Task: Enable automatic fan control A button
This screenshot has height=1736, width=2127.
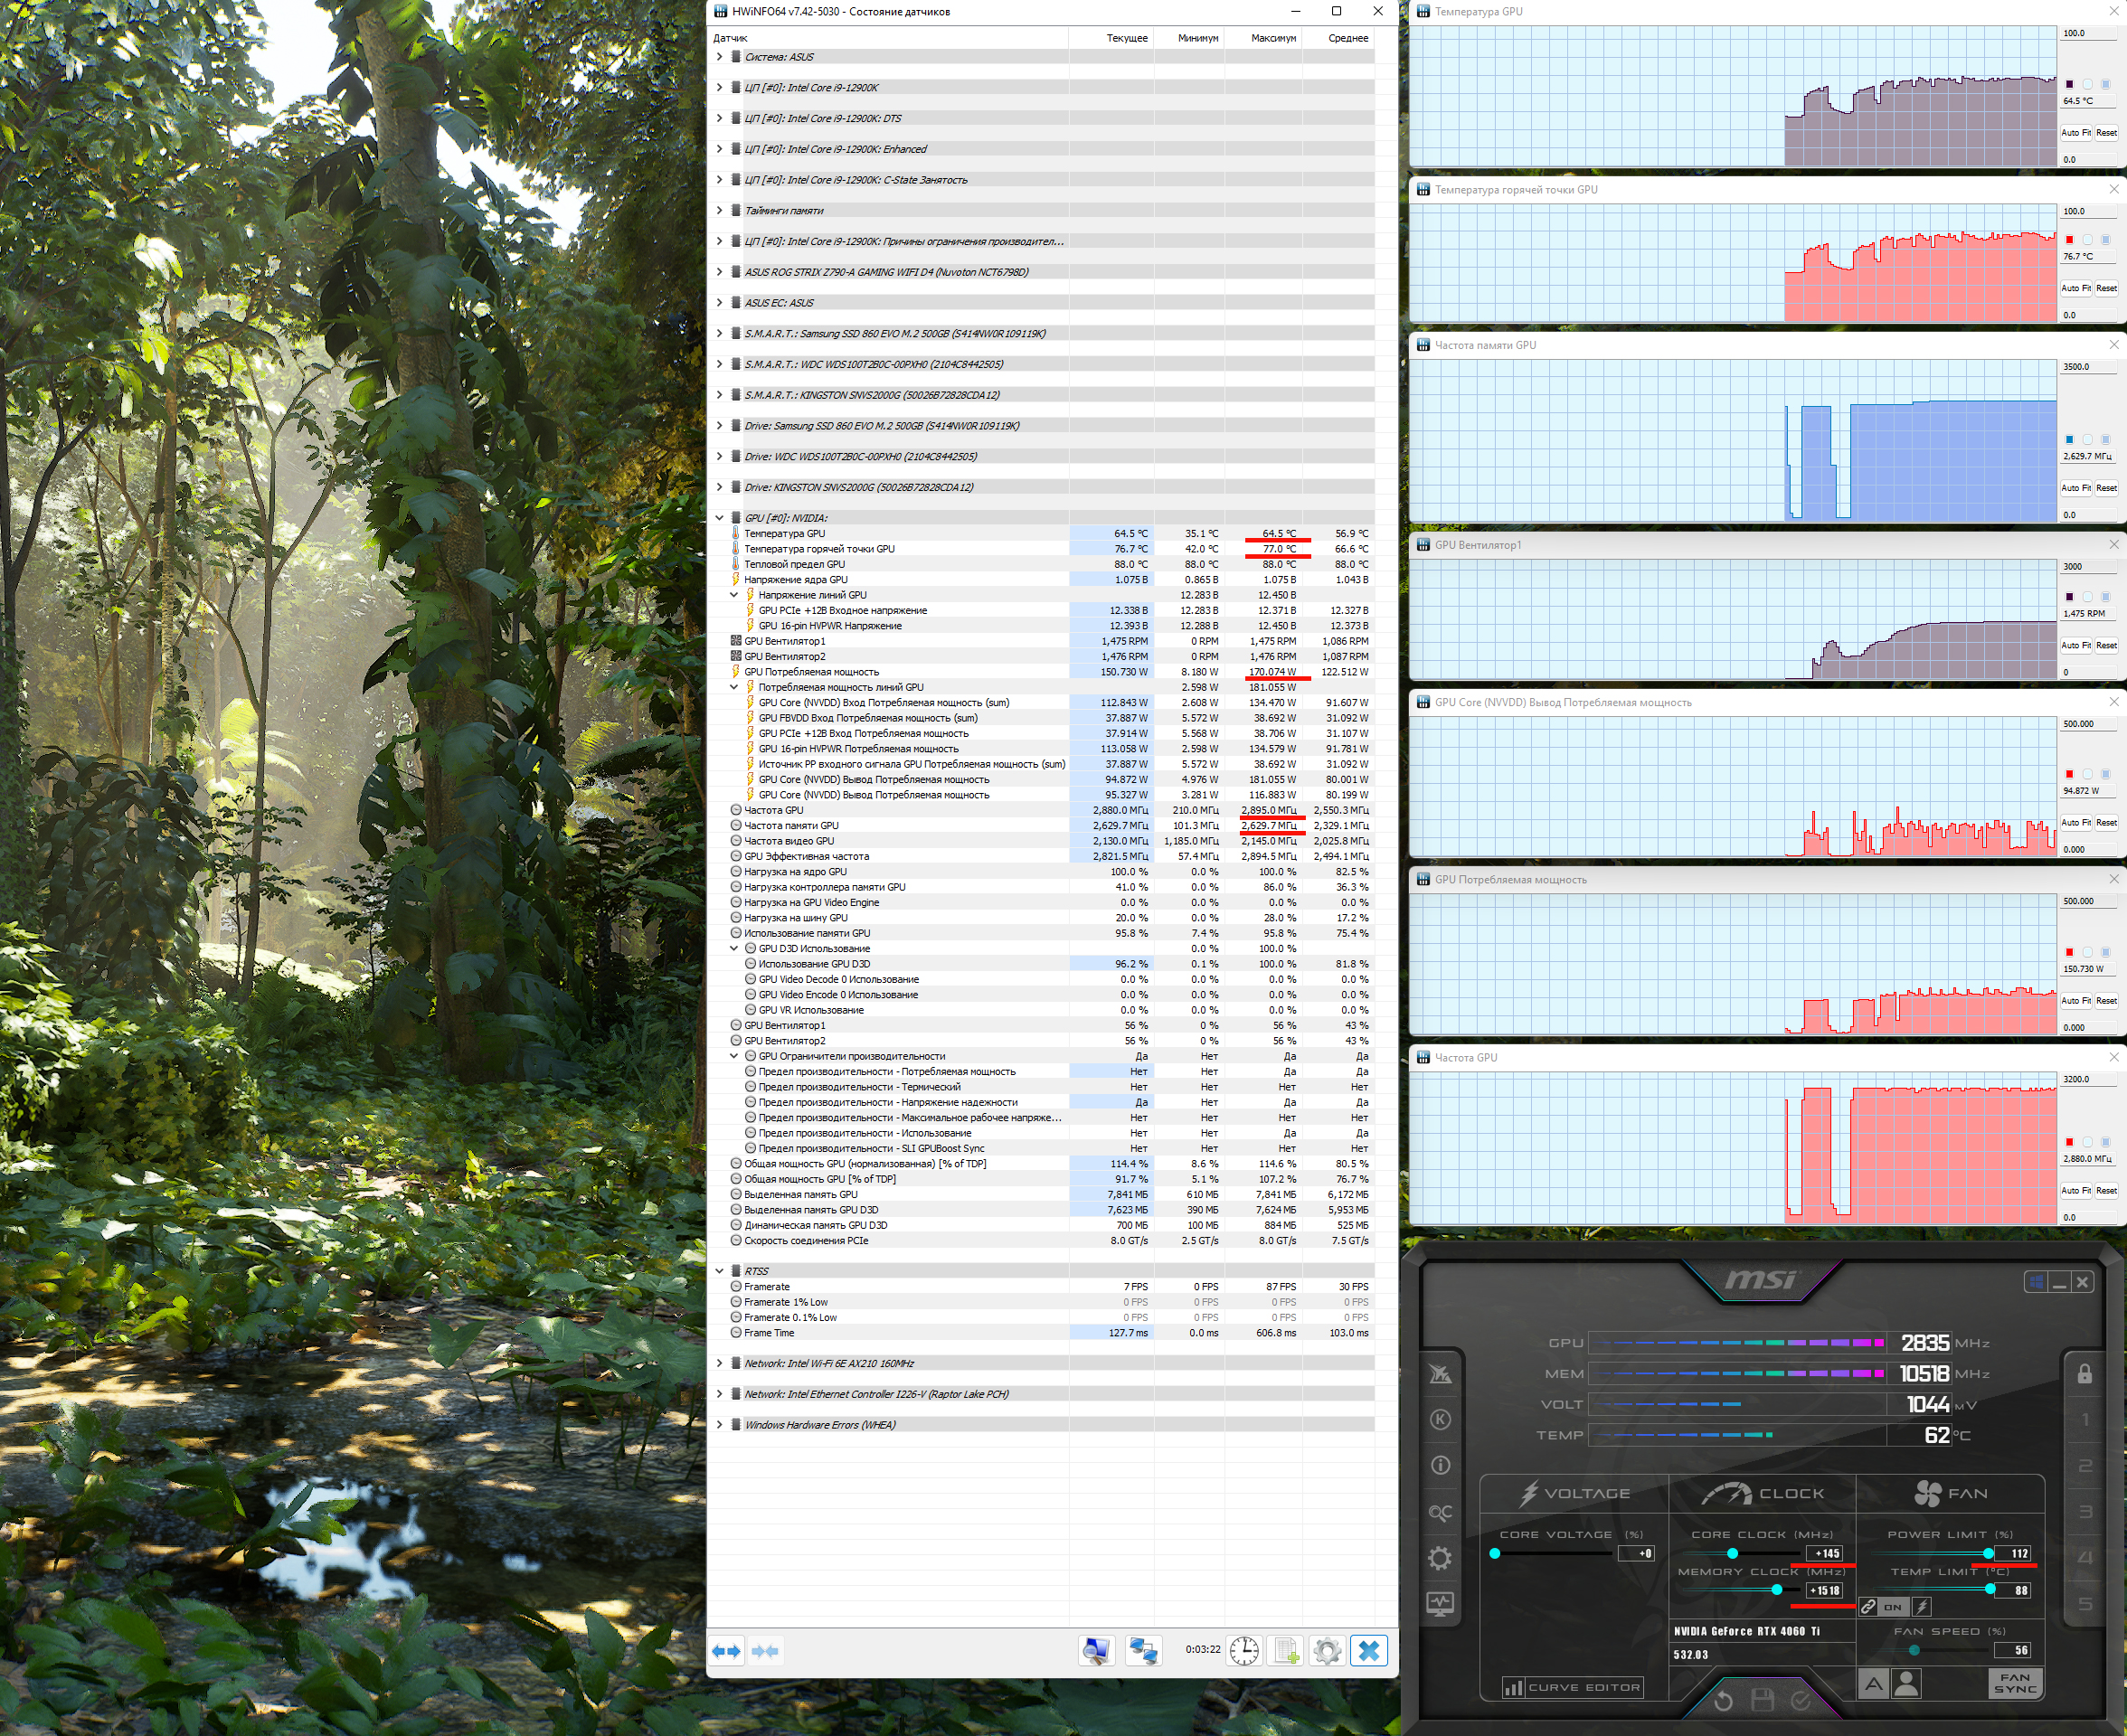Action: 1873,1684
